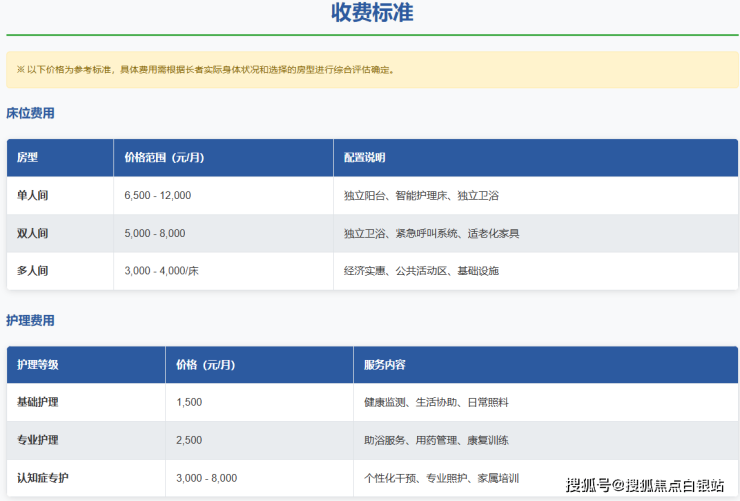Click the 搜狐号@搜狐焦点白银站 watermark
This screenshot has width=740, height=501.
tap(644, 486)
